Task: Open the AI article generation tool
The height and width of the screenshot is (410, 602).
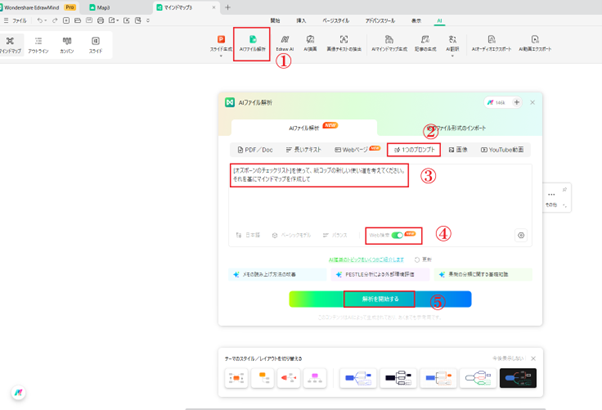Action: (x=425, y=43)
